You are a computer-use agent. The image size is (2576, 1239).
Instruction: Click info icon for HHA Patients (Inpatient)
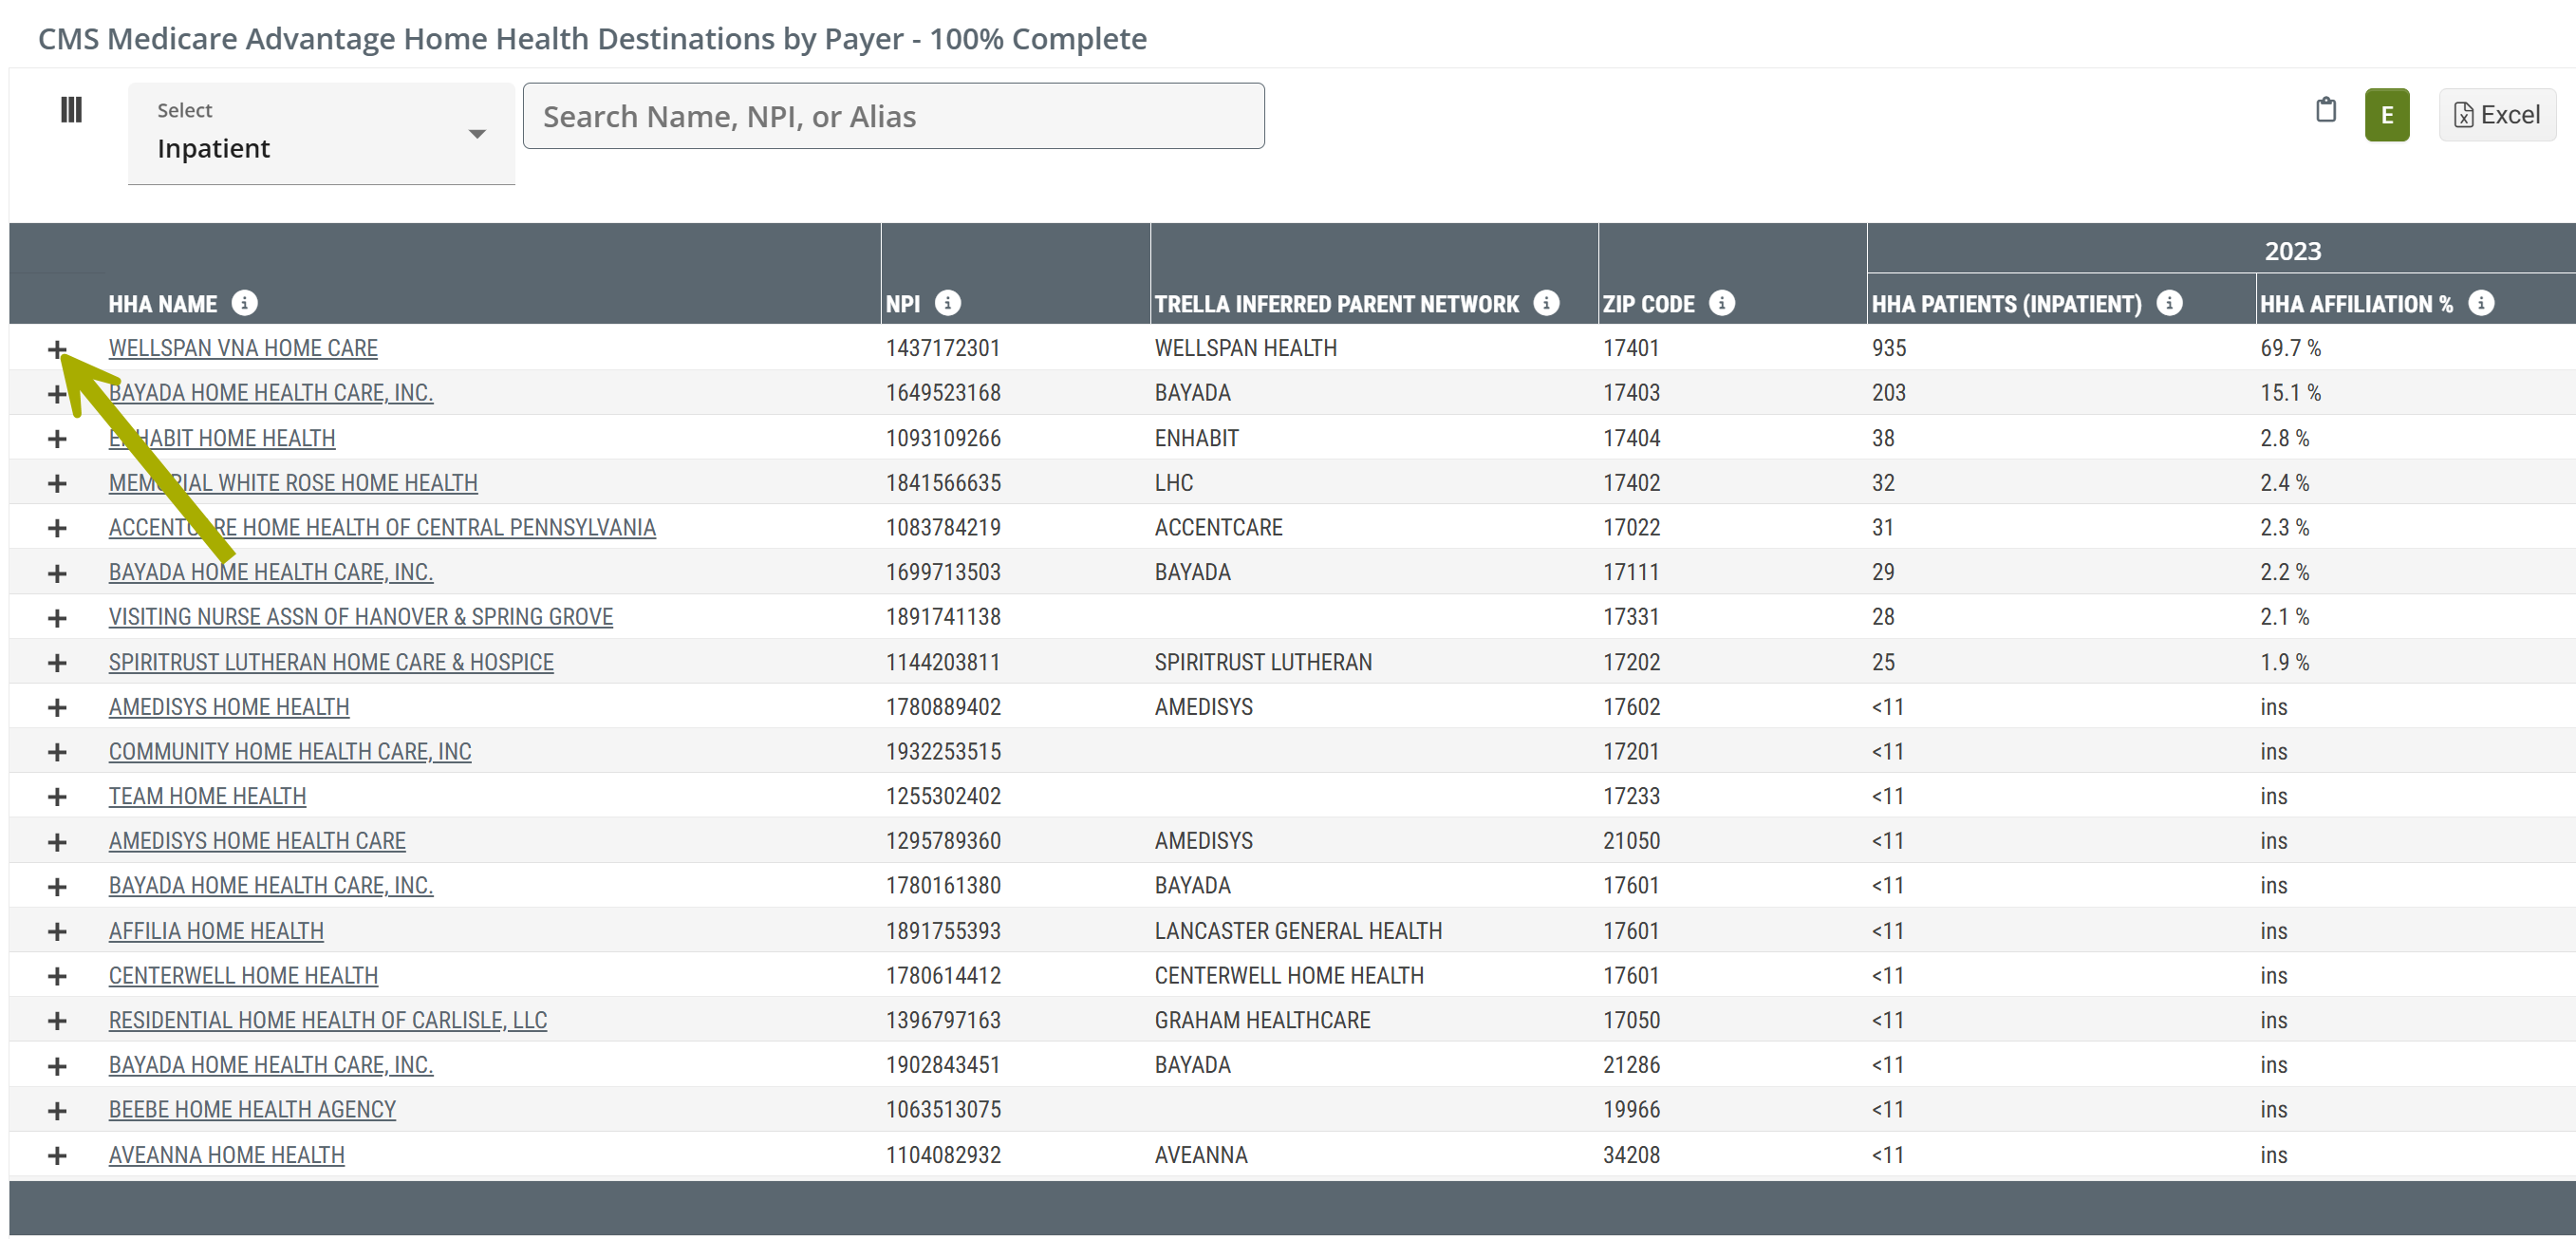tap(2169, 303)
